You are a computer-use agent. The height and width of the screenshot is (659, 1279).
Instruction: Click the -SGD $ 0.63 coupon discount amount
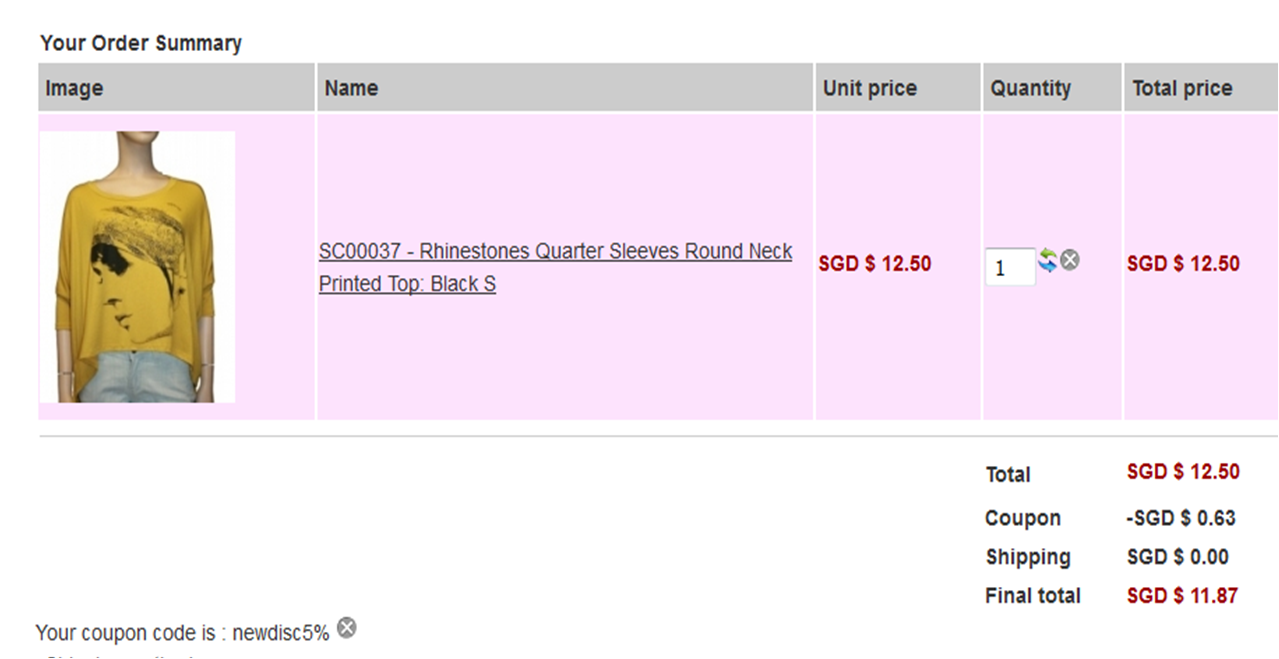pyautogui.click(x=1181, y=518)
